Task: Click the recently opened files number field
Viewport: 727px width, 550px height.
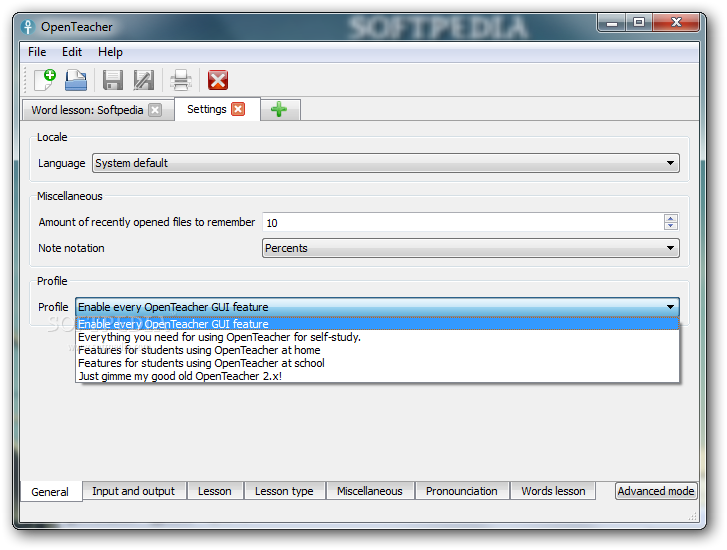Action: pyautogui.click(x=463, y=223)
